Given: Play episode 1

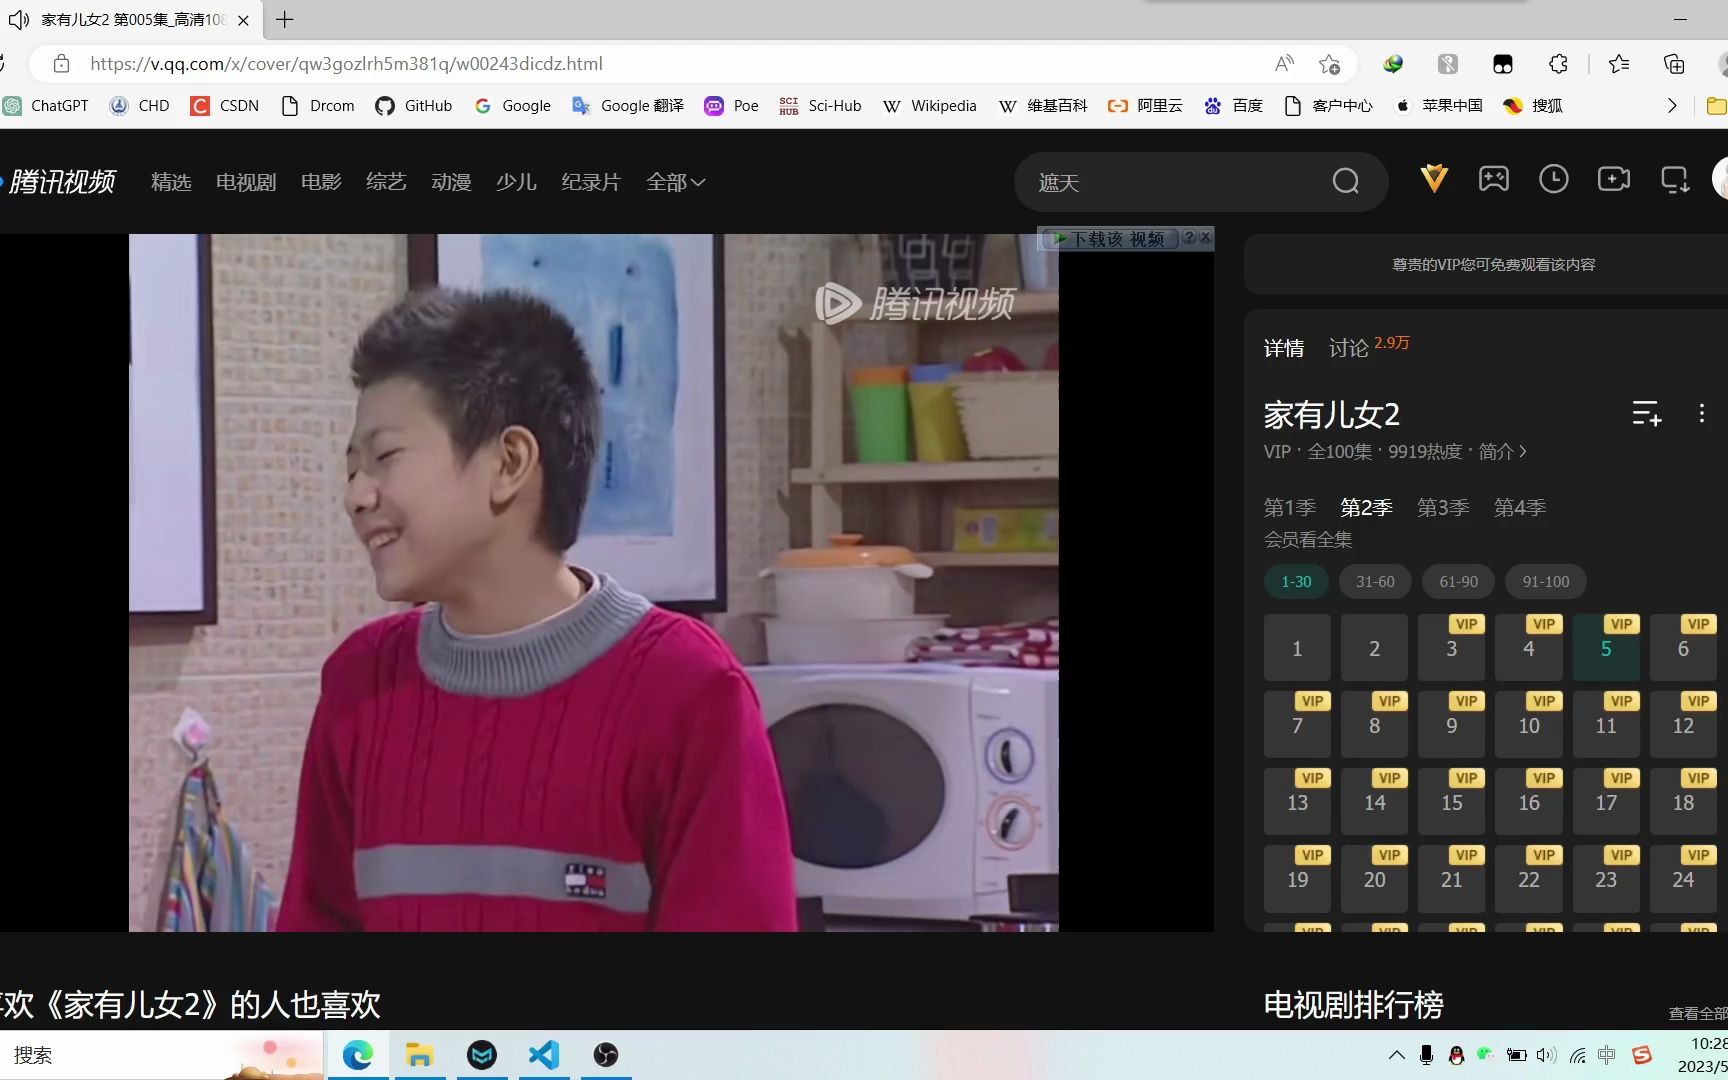Looking at the screenshot, I should point(1297,648).
